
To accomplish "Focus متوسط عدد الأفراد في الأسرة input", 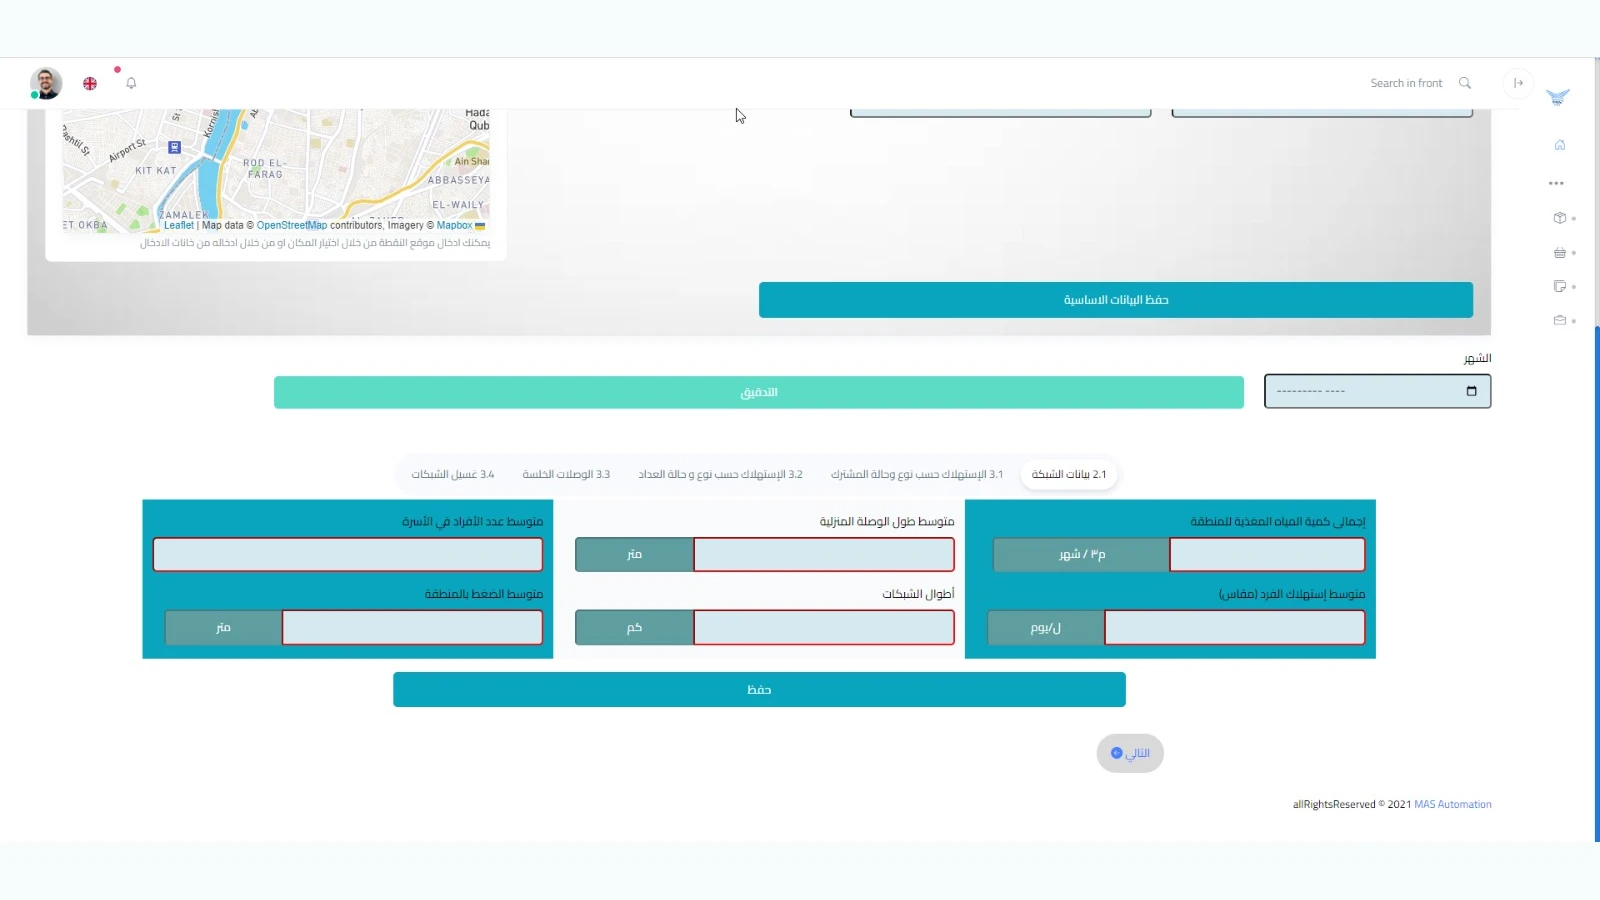I will click(348, 554).
